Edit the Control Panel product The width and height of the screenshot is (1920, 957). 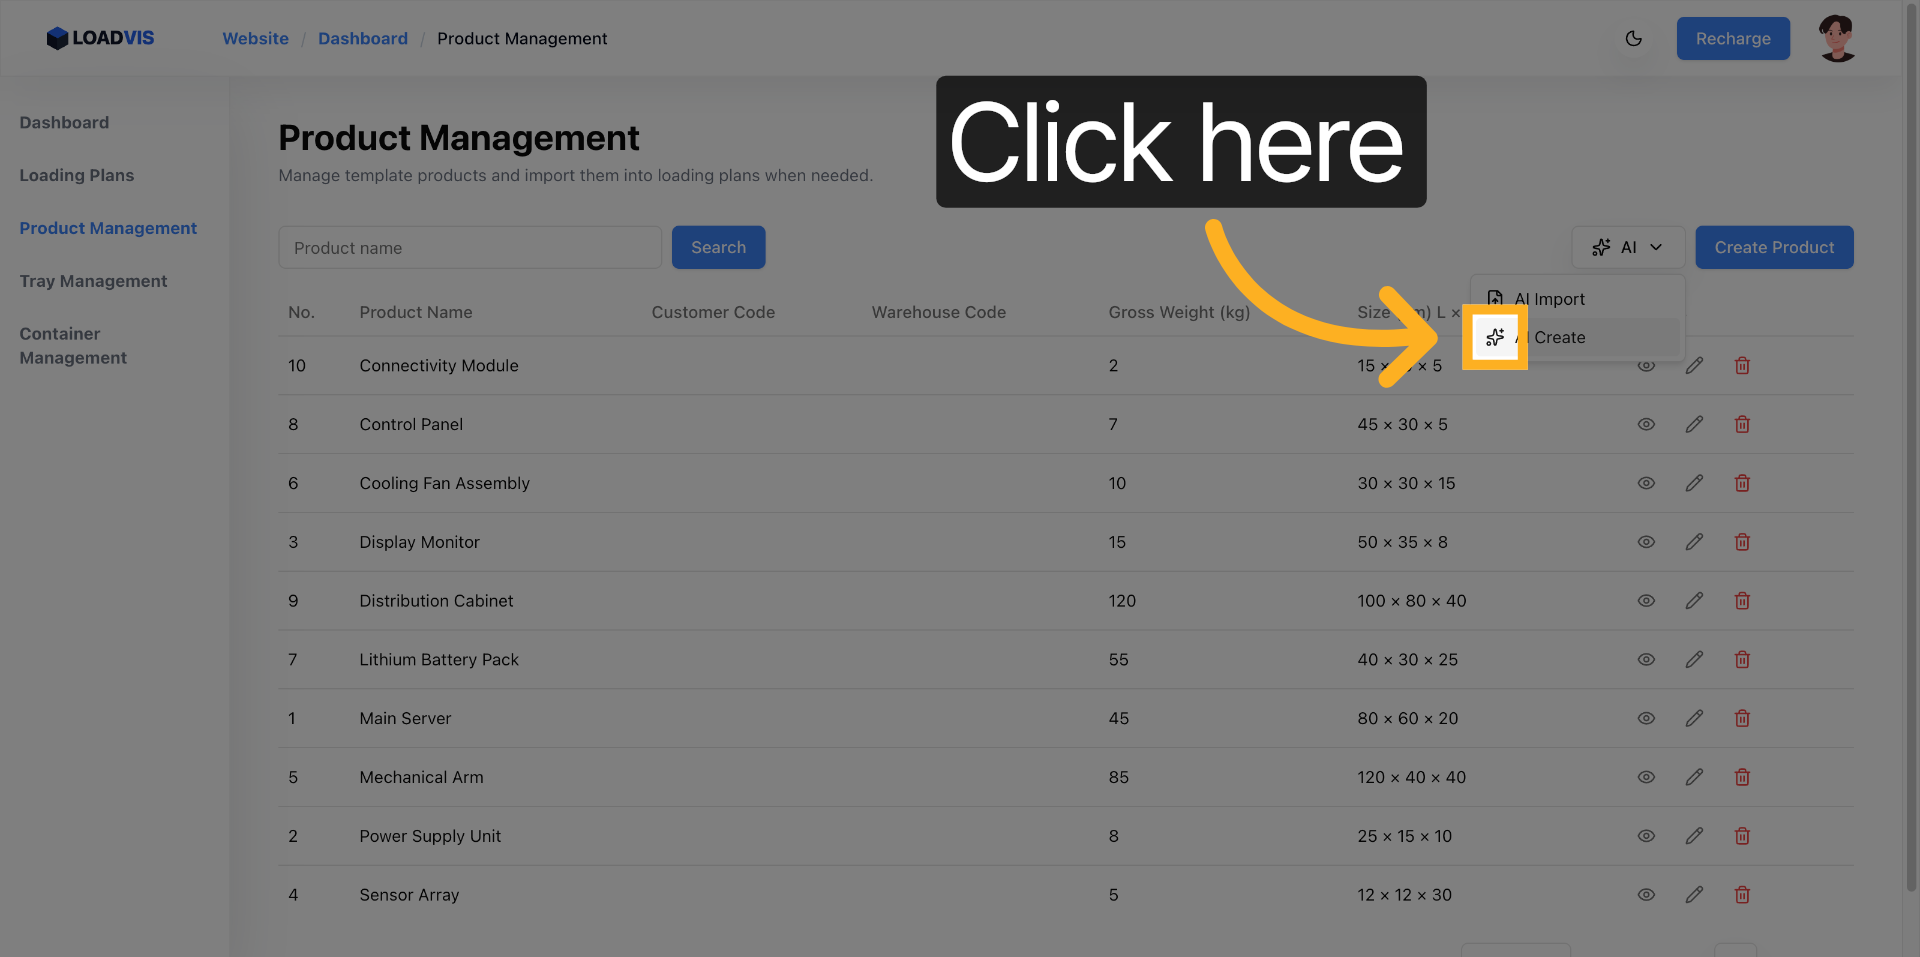[x=1694, y=425]
